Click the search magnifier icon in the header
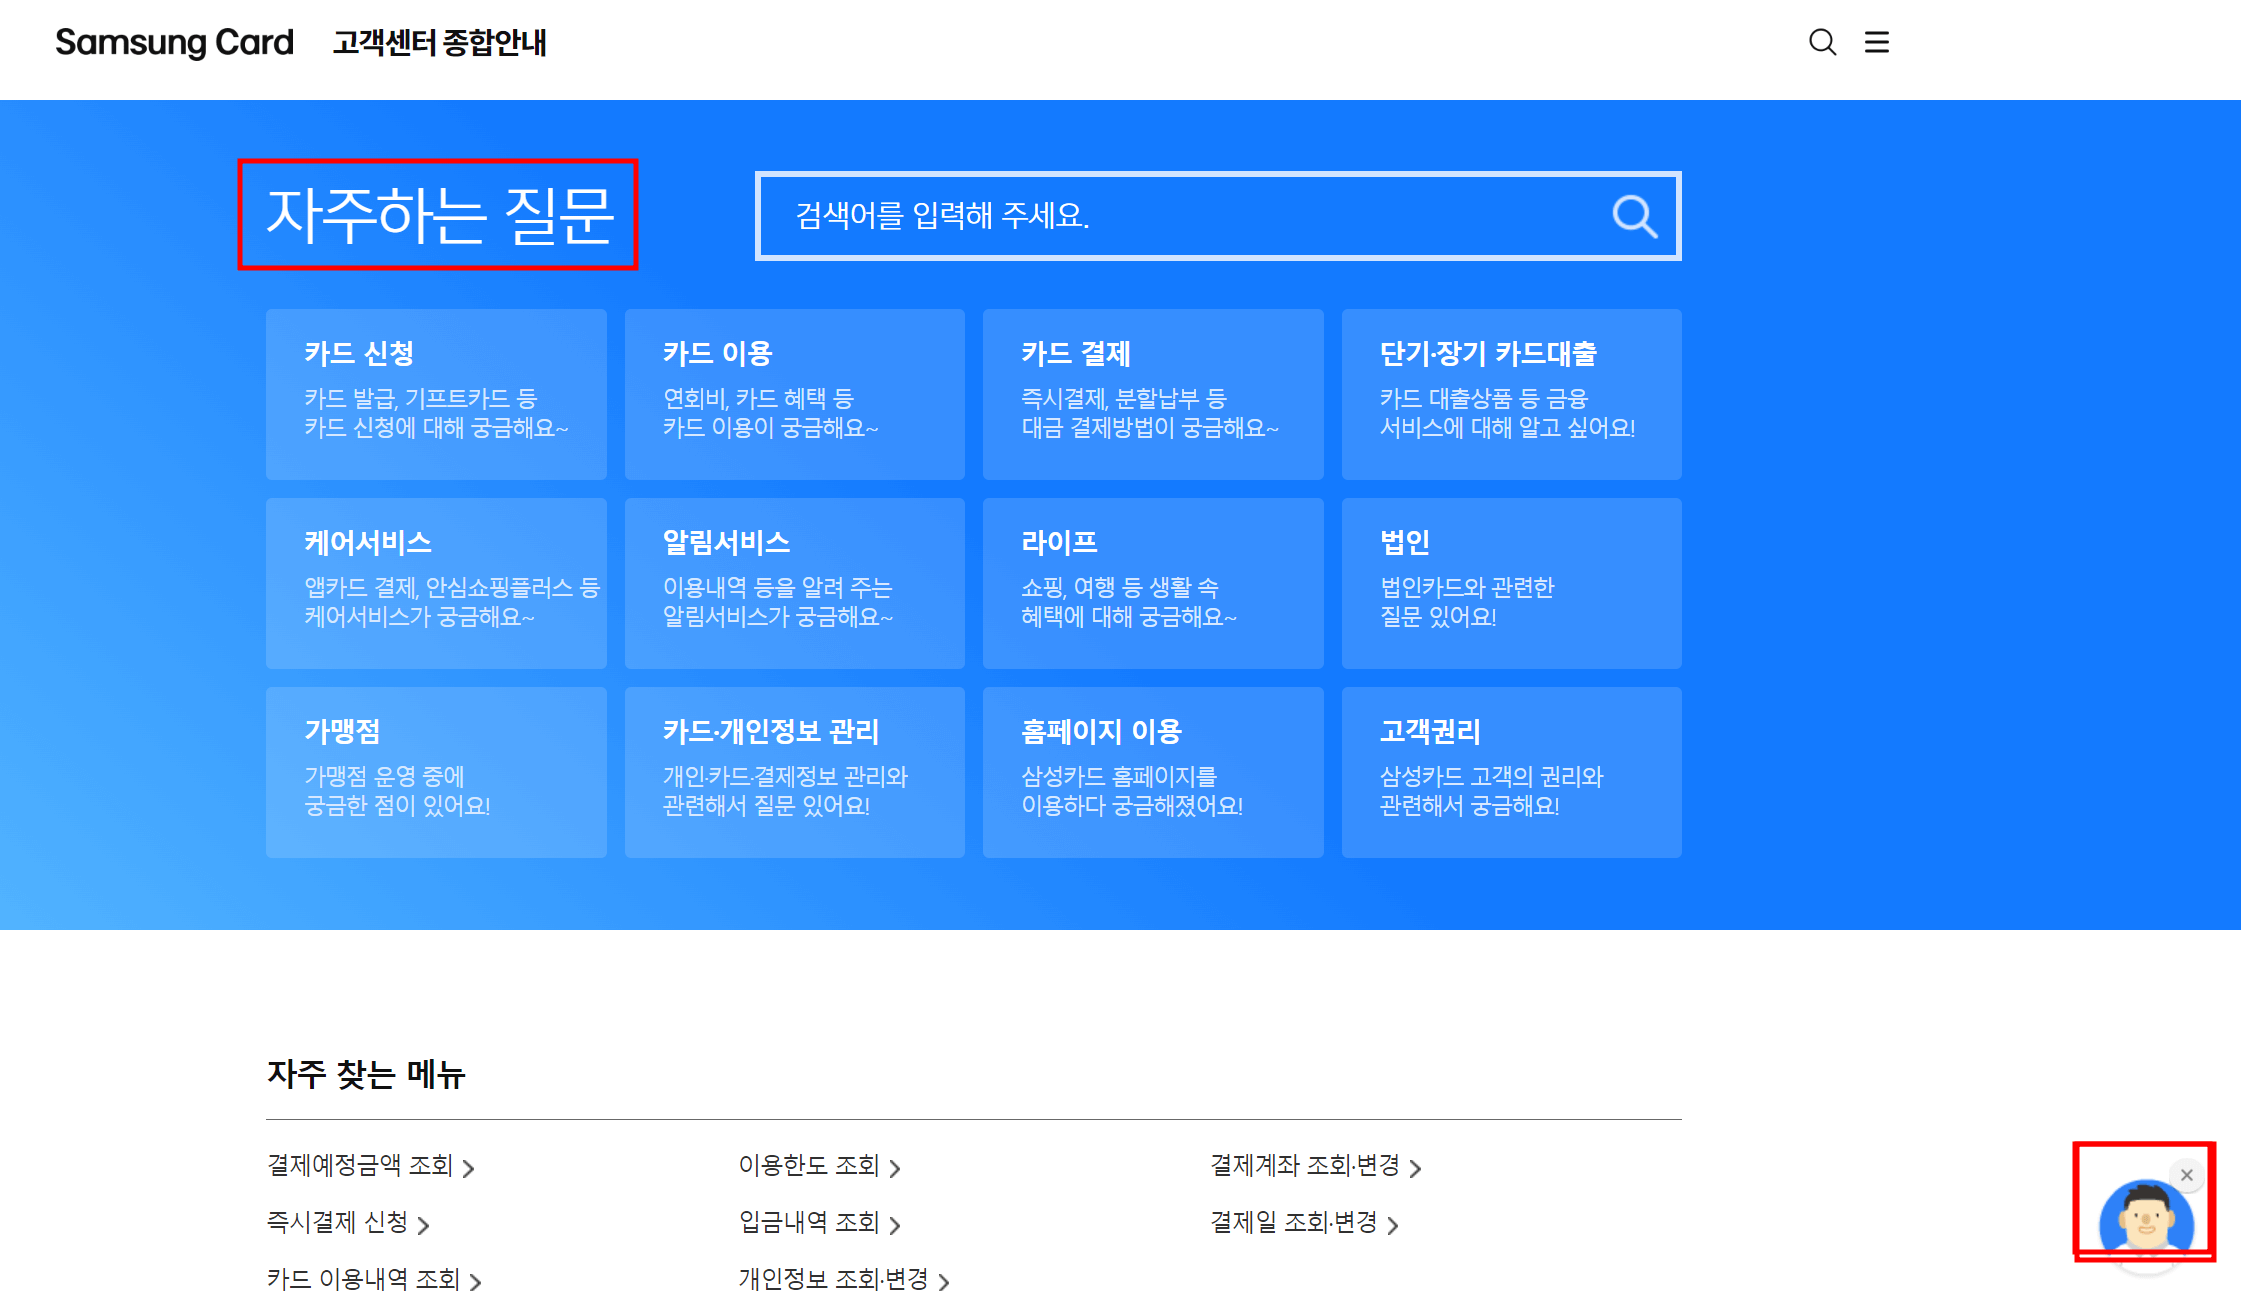 (1821, 42)
